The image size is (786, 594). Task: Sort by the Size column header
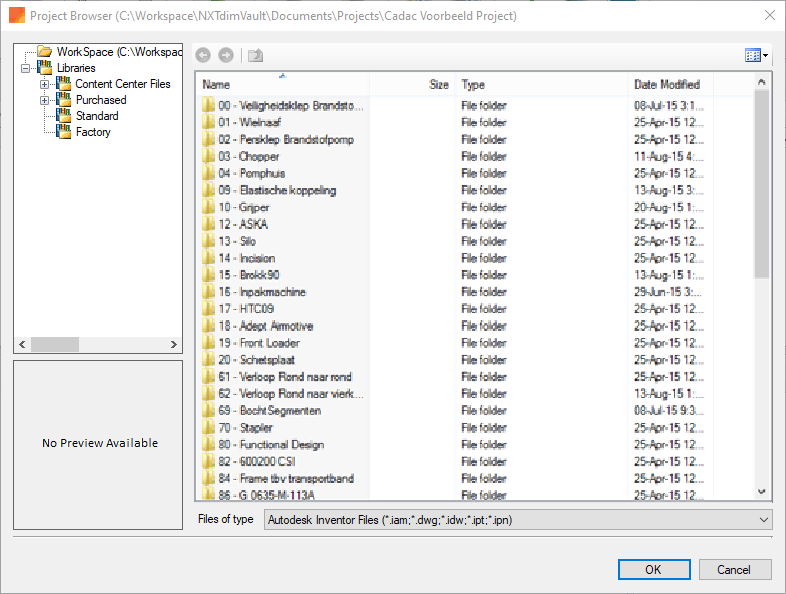(x=413, y=84)
